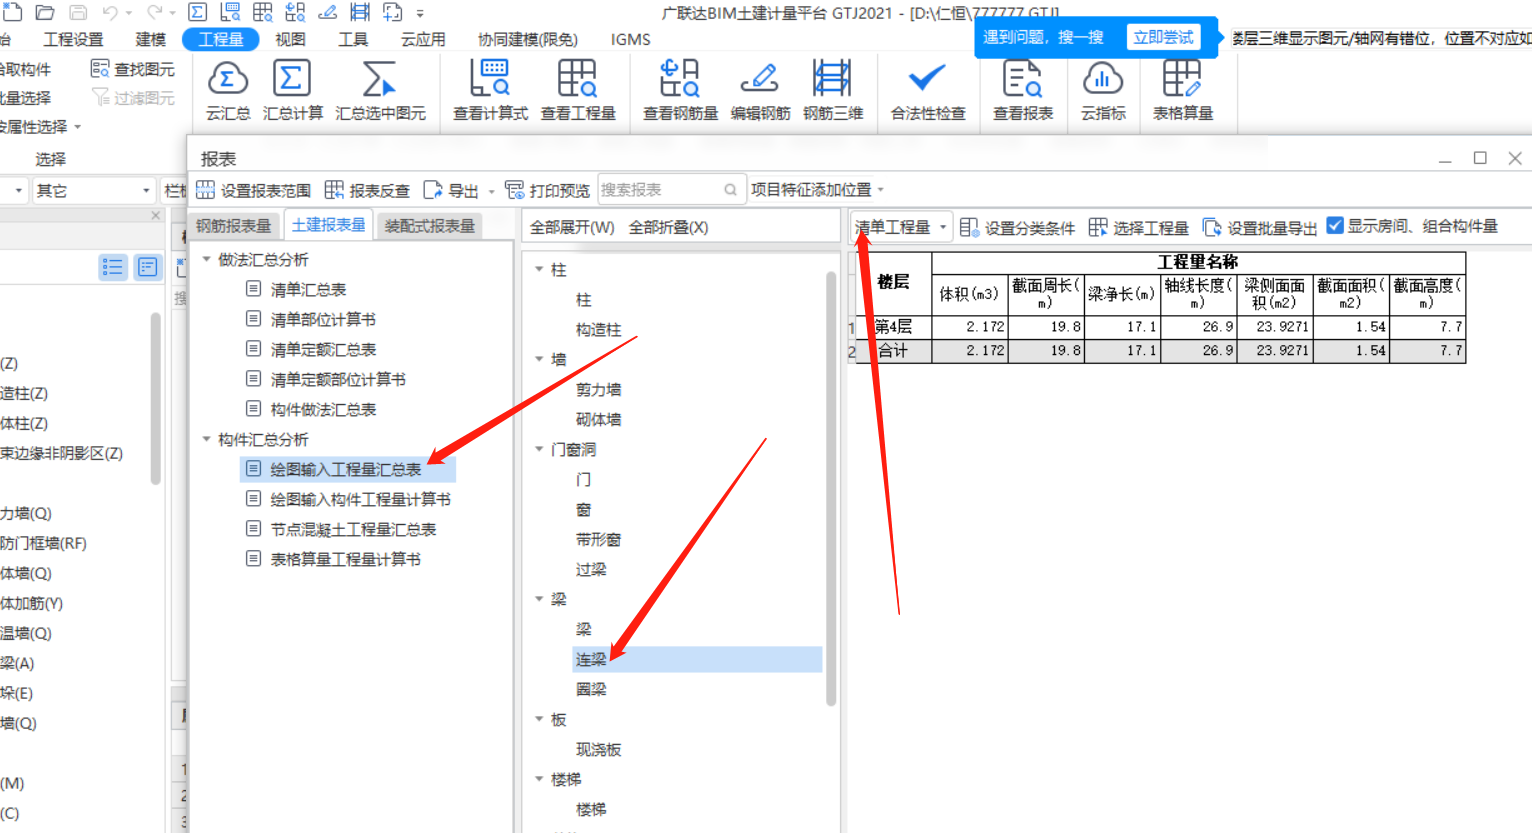Click 设置报表范围 in report toolbar
Image resolution: width=1532 pixels, height=833 pixels.
tap(254, 190)
